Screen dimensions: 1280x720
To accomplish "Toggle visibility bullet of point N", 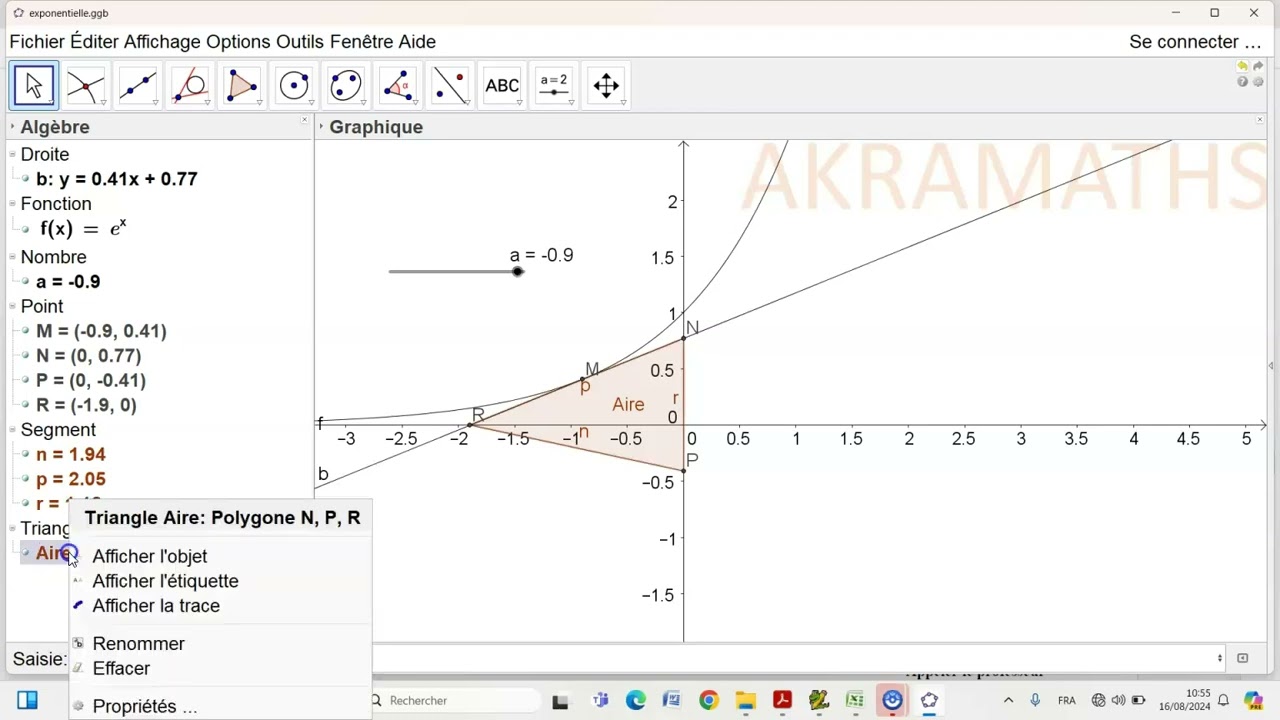I will (26, 356).
